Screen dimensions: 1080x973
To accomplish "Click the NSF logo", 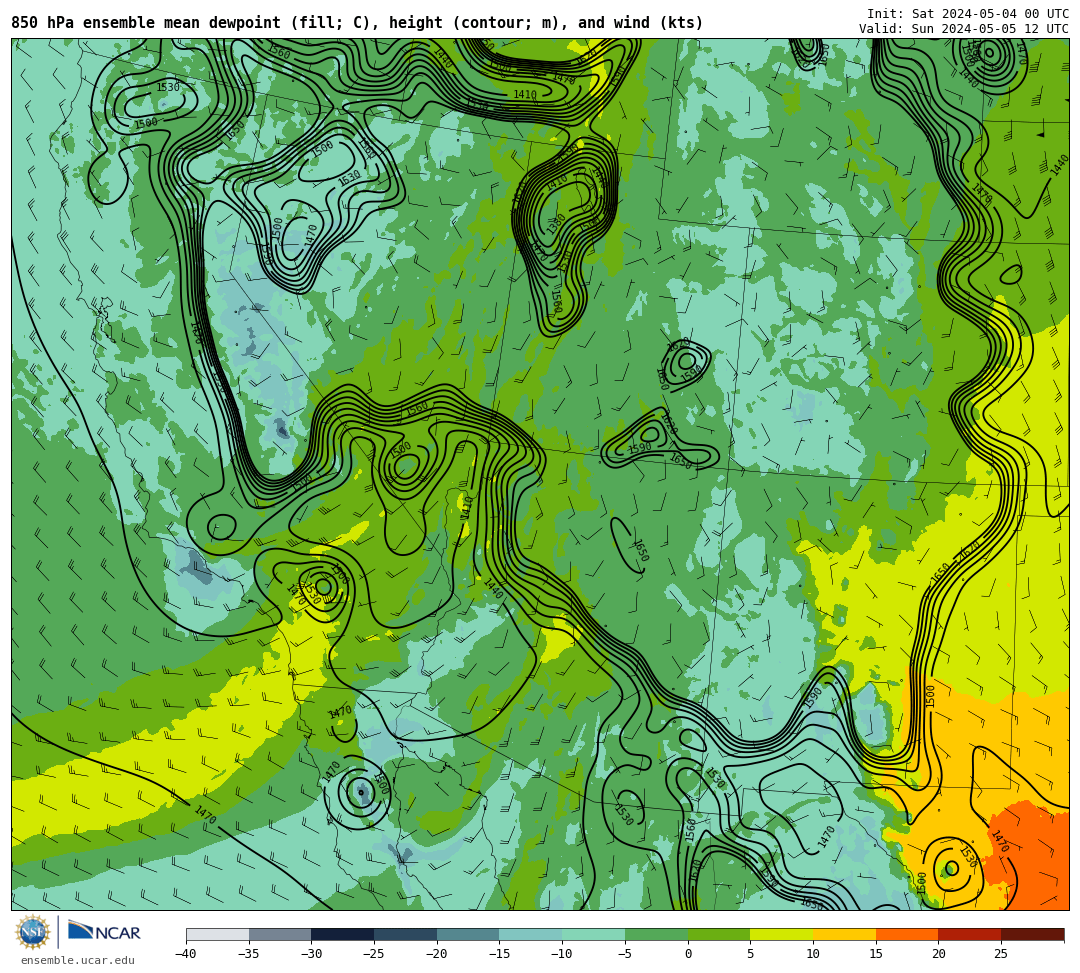I will coord(33,932).
